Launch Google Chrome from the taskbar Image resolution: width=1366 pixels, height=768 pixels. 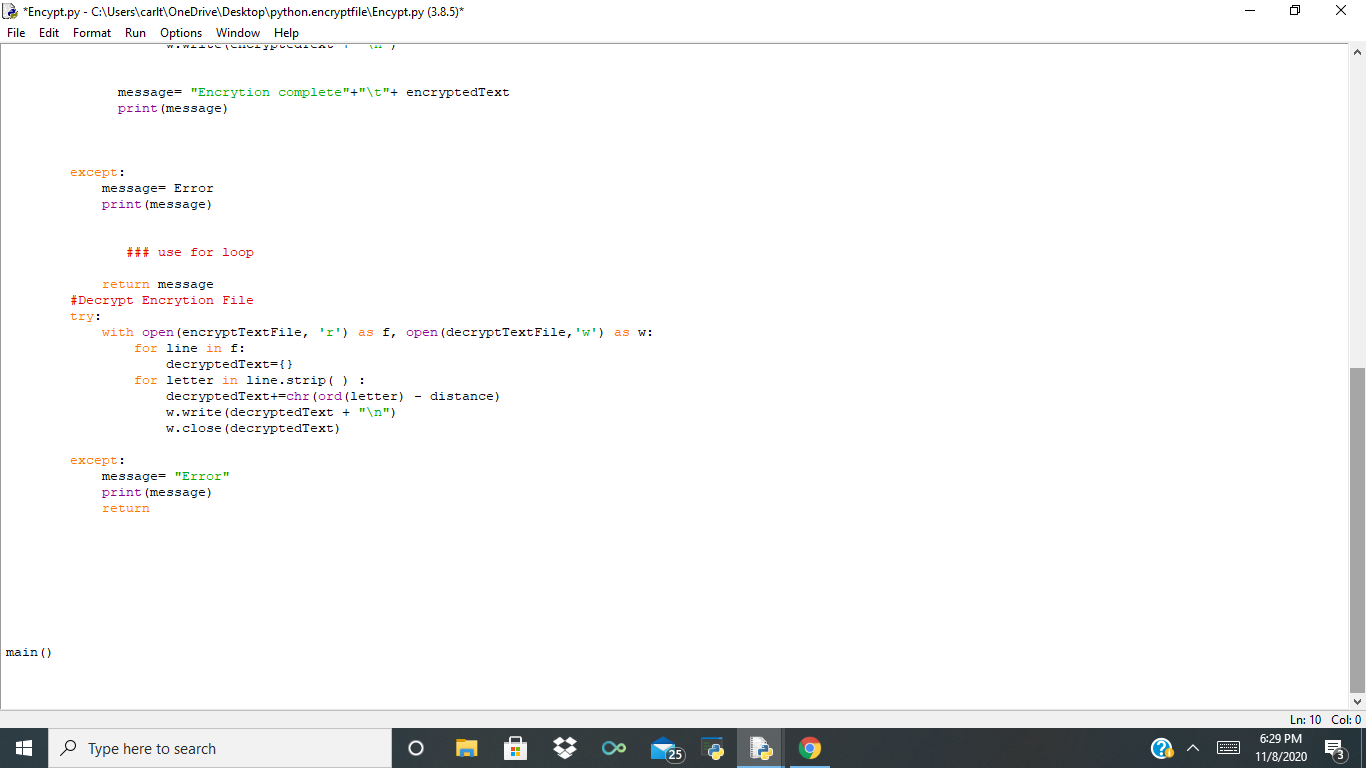tap(808, 747)
